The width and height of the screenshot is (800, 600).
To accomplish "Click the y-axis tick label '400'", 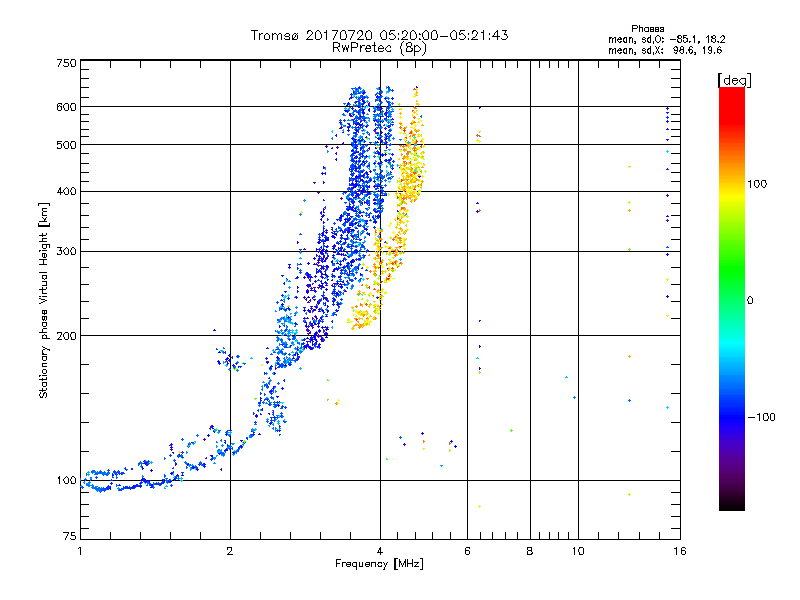I will [66, 192].
